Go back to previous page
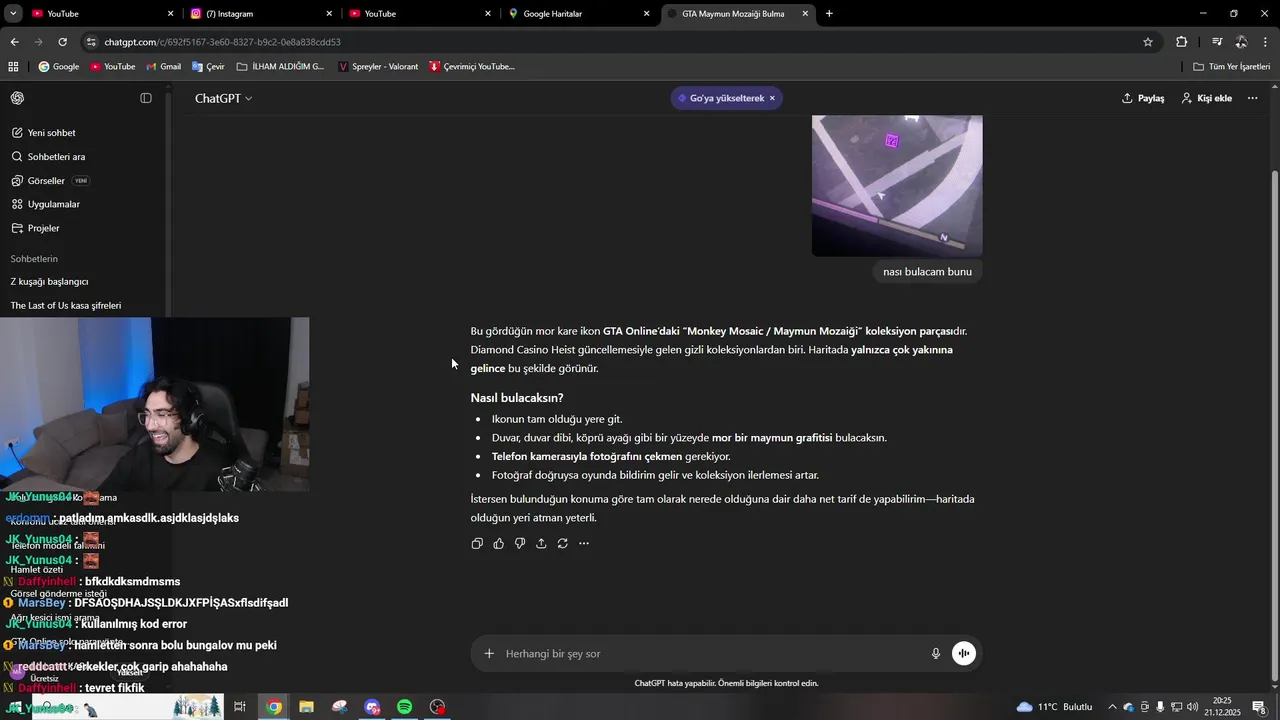This screenshot has width=1280, height=720. tap(14, 42)
